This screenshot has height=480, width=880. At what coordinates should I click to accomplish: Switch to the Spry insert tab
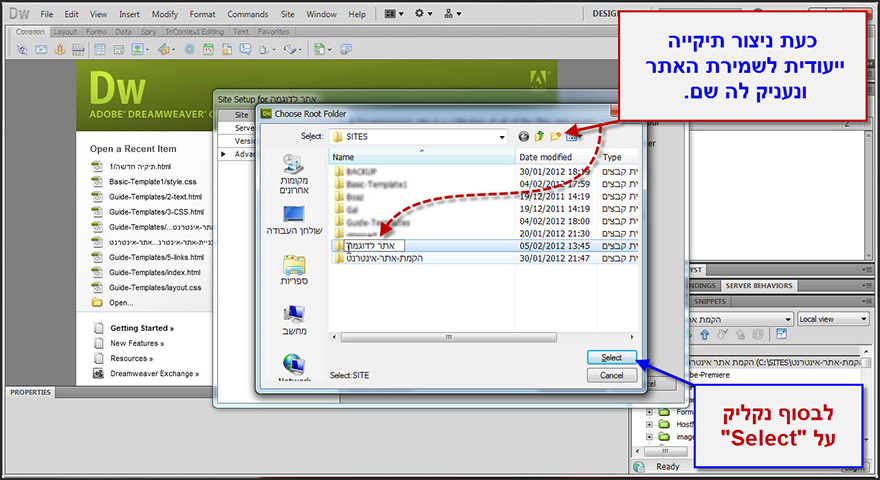click(x=148, y=31)
